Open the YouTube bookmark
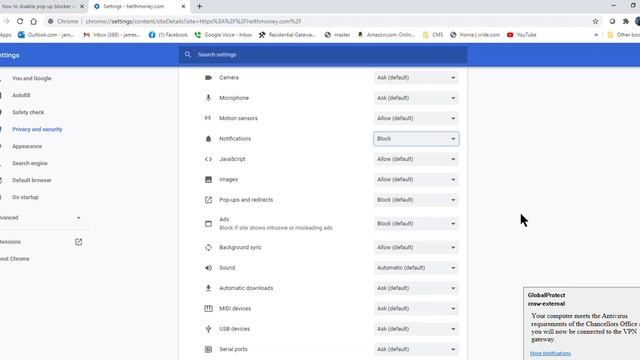 [x=522, y=35]
